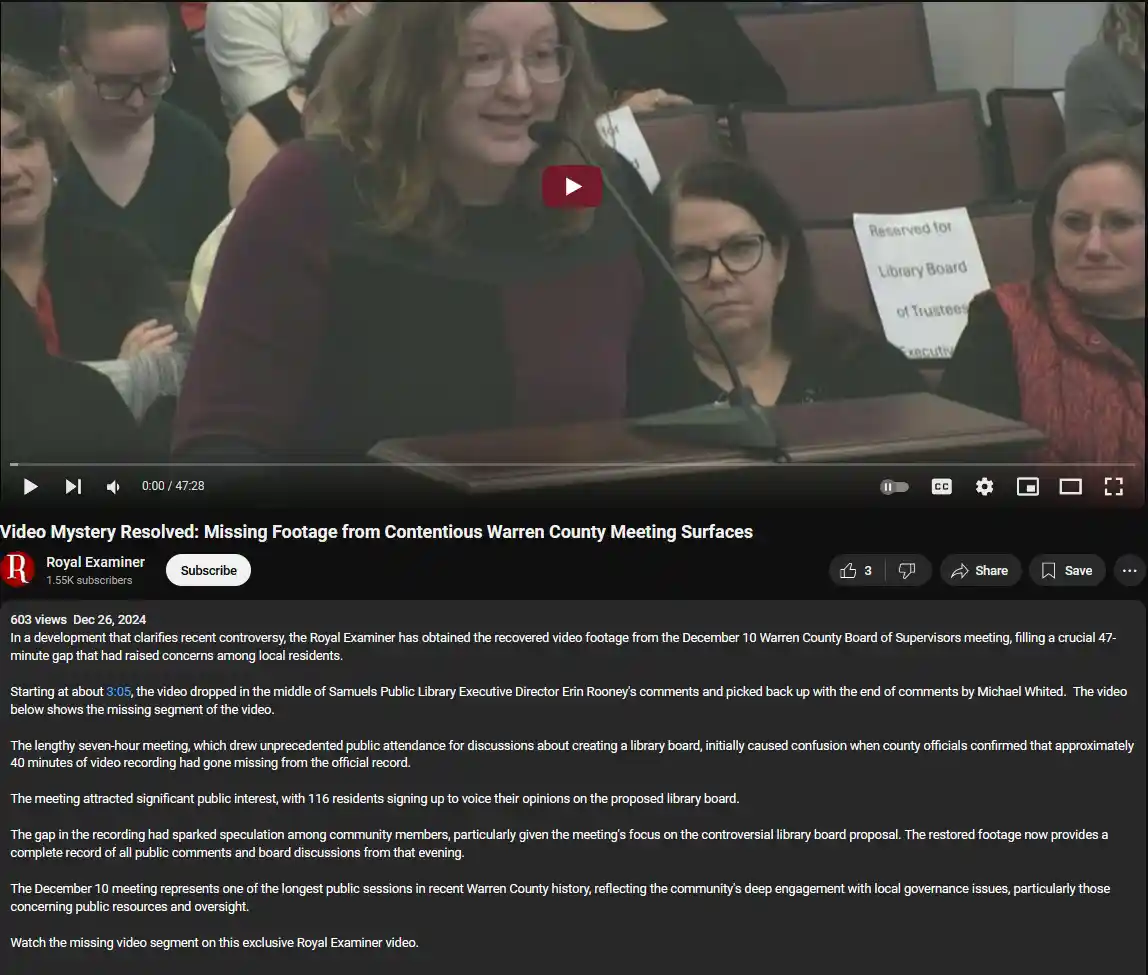
Task: Dislike this video
Action: pyautogui.click(x=908, y=570)
